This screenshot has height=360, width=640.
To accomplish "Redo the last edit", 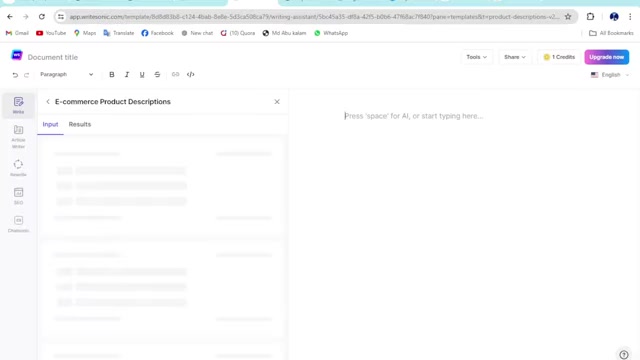I will [x=27, y=75].
